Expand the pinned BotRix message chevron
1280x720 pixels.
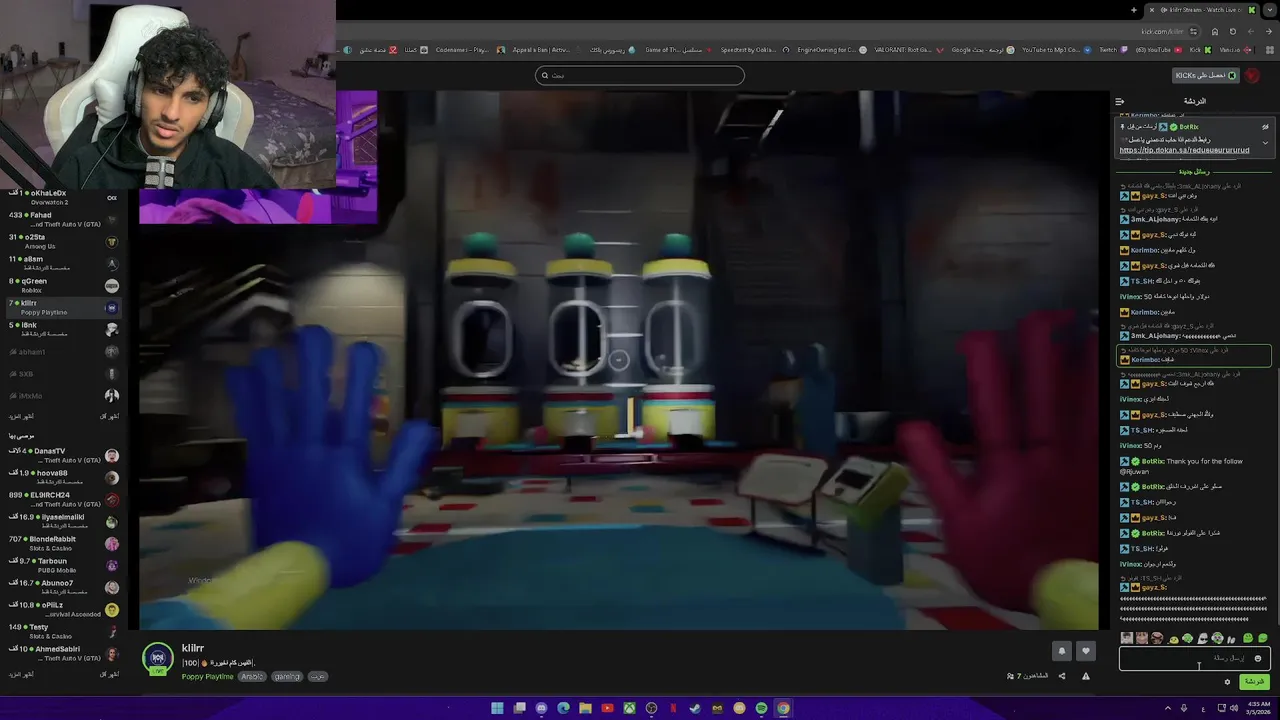[1265, 143]
